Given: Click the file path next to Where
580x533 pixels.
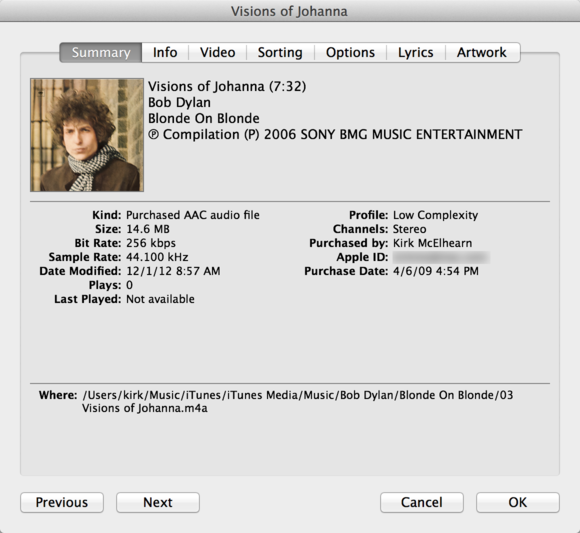Looking at the screenshot, I should point(297,402).
